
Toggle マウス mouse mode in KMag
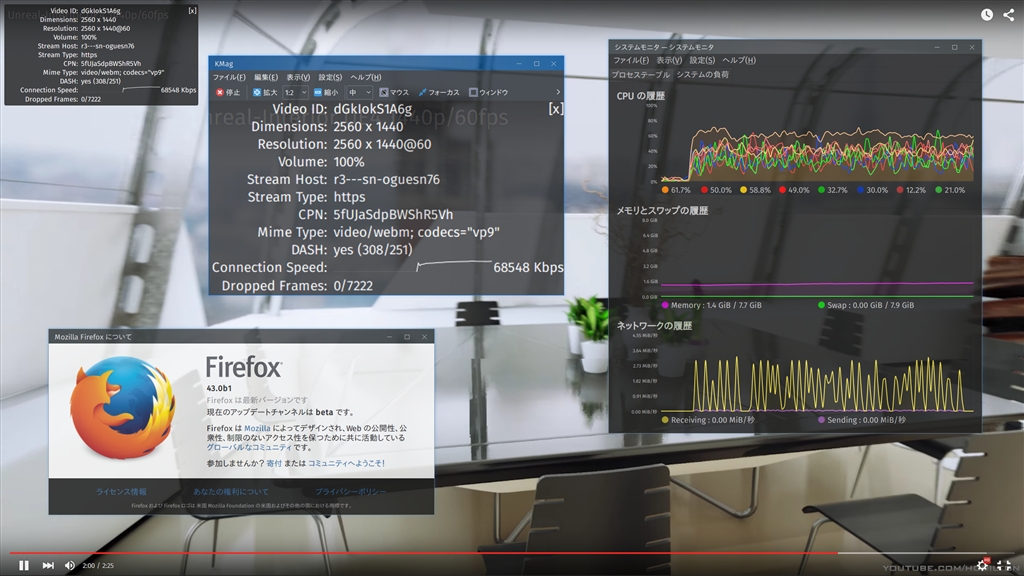(394, 93)
